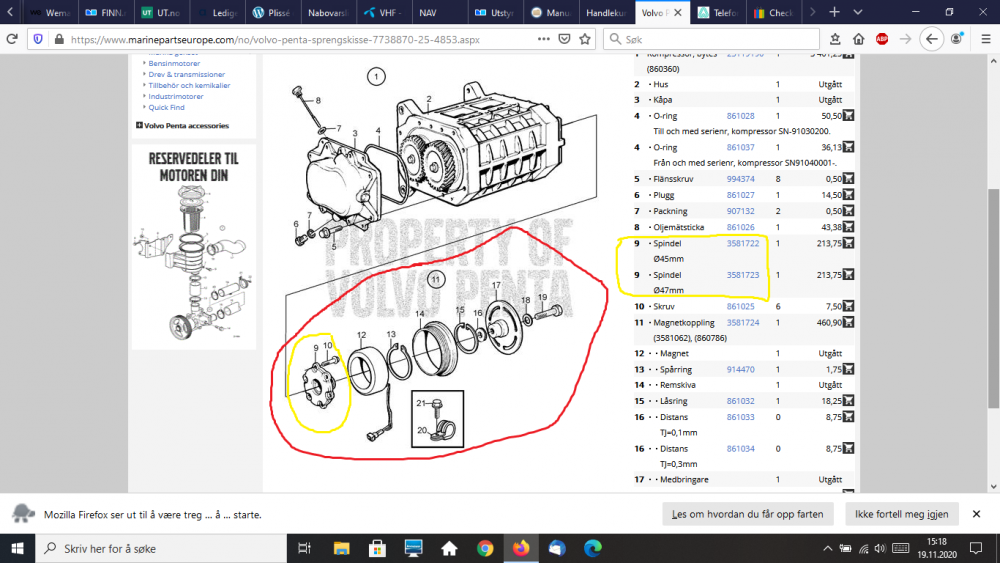Open Microsoft Store from taskbar
The height and width of the screenshot is (563, 1000).
pos(377,548)
